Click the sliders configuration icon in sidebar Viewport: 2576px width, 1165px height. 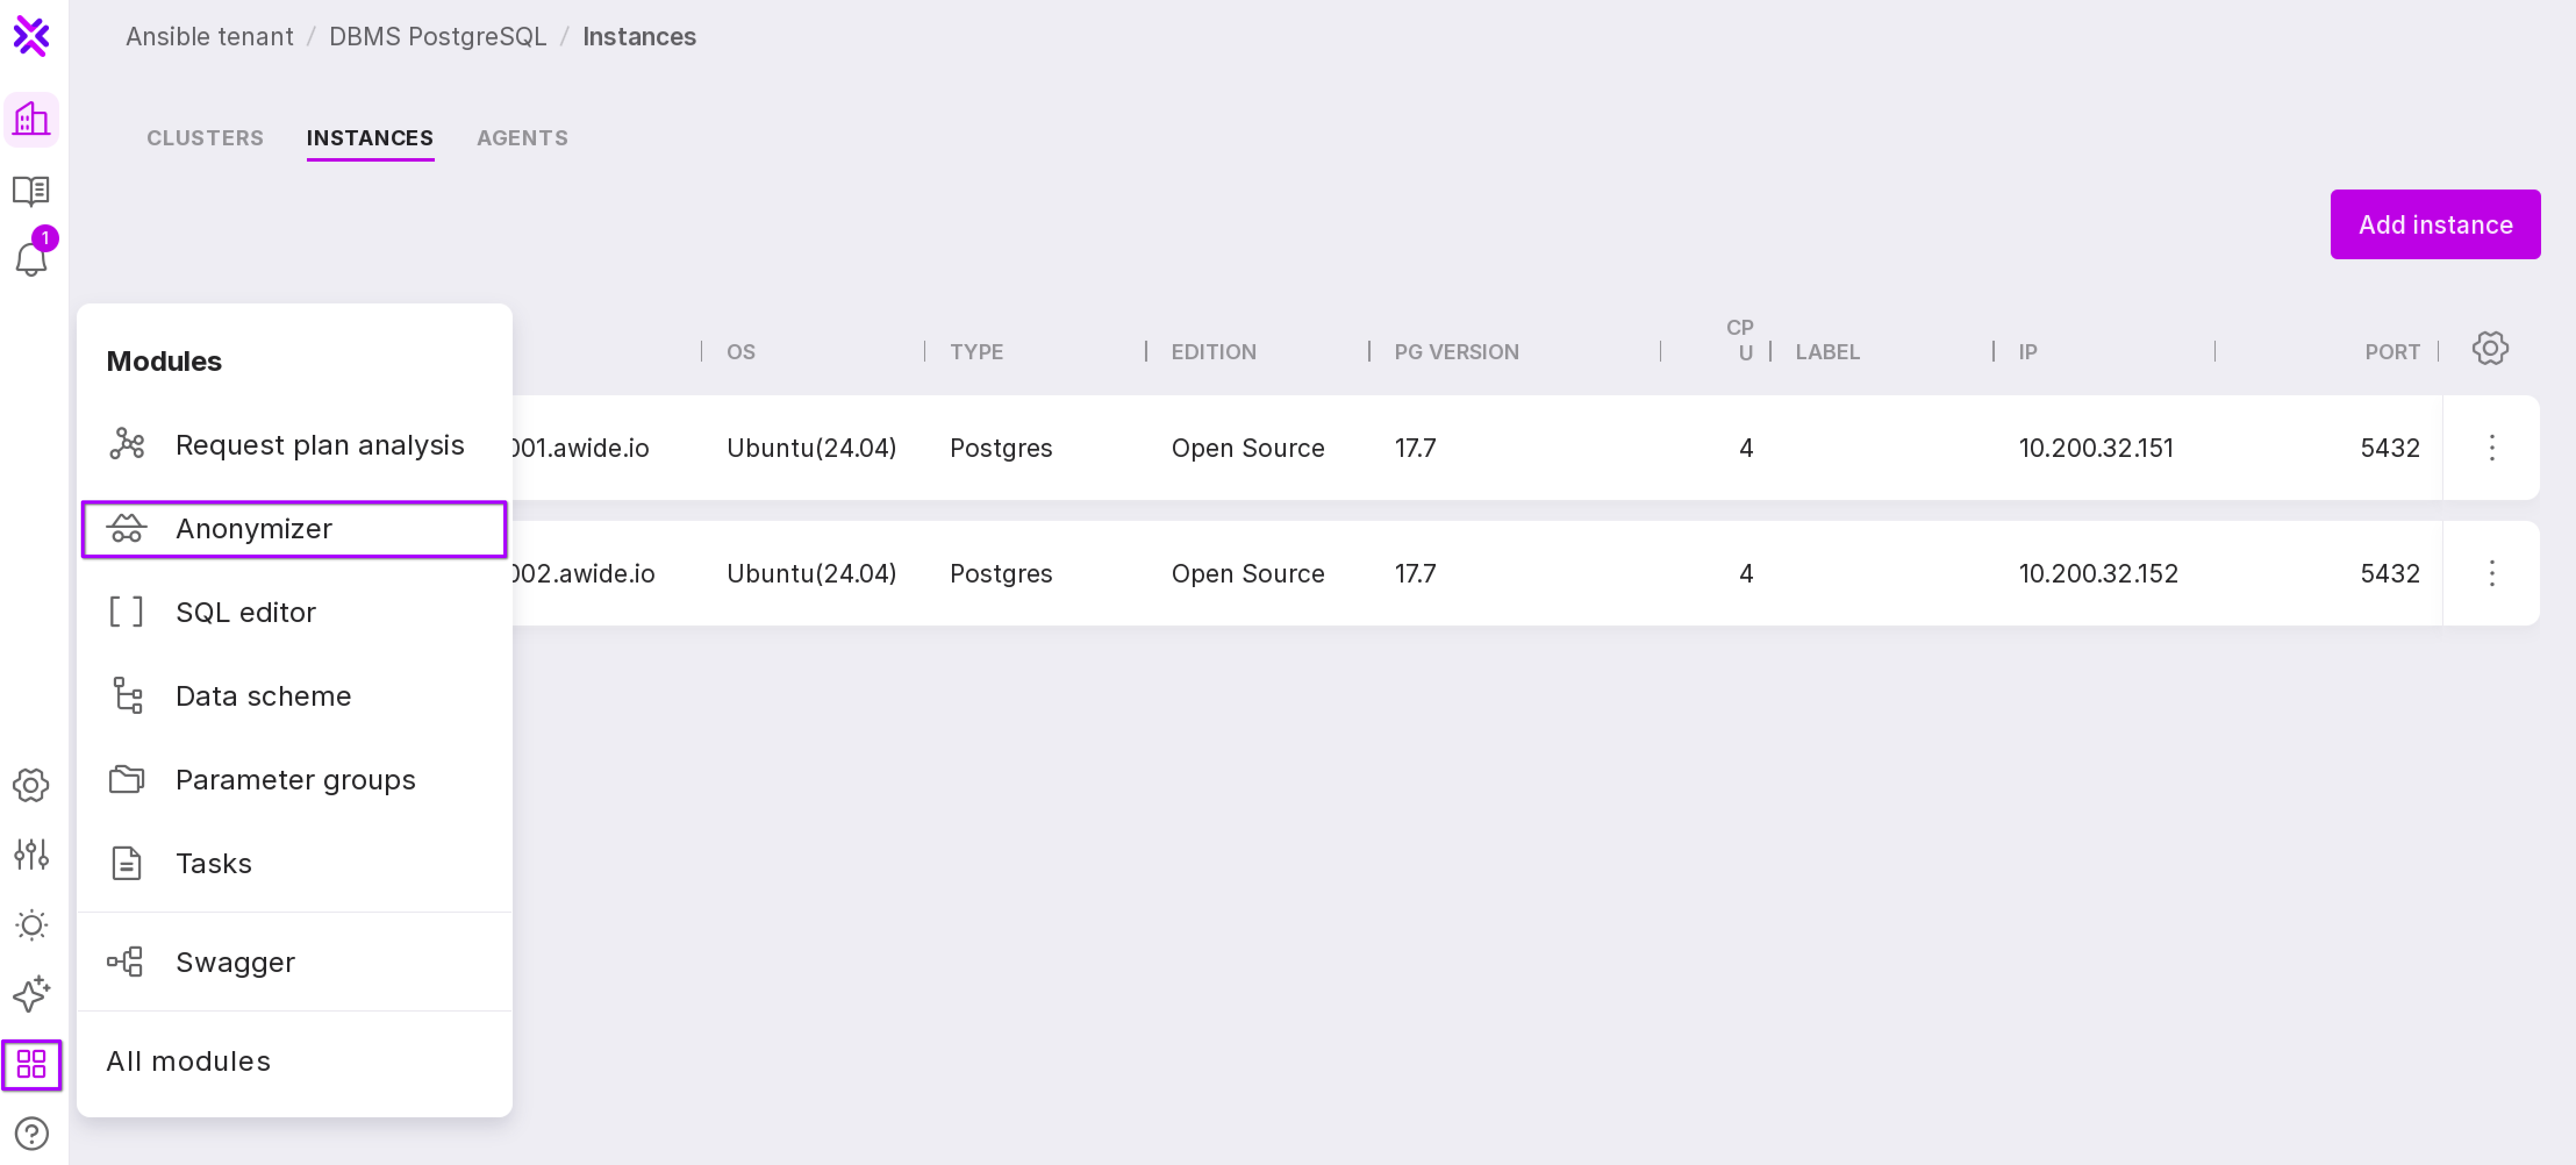click(31, 855)
